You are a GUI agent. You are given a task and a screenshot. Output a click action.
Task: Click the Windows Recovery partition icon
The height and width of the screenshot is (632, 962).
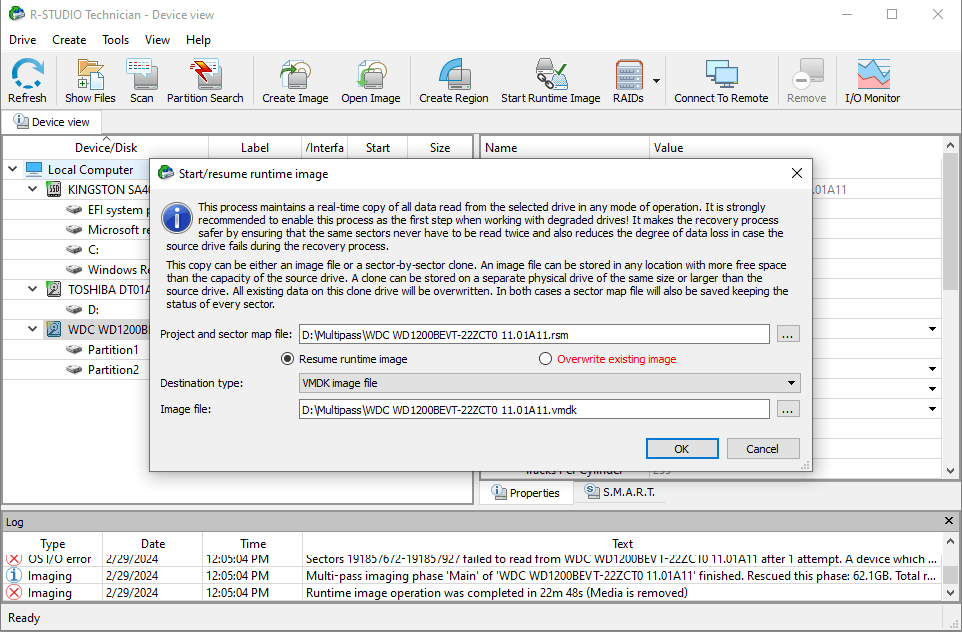[x=74, y=269]
